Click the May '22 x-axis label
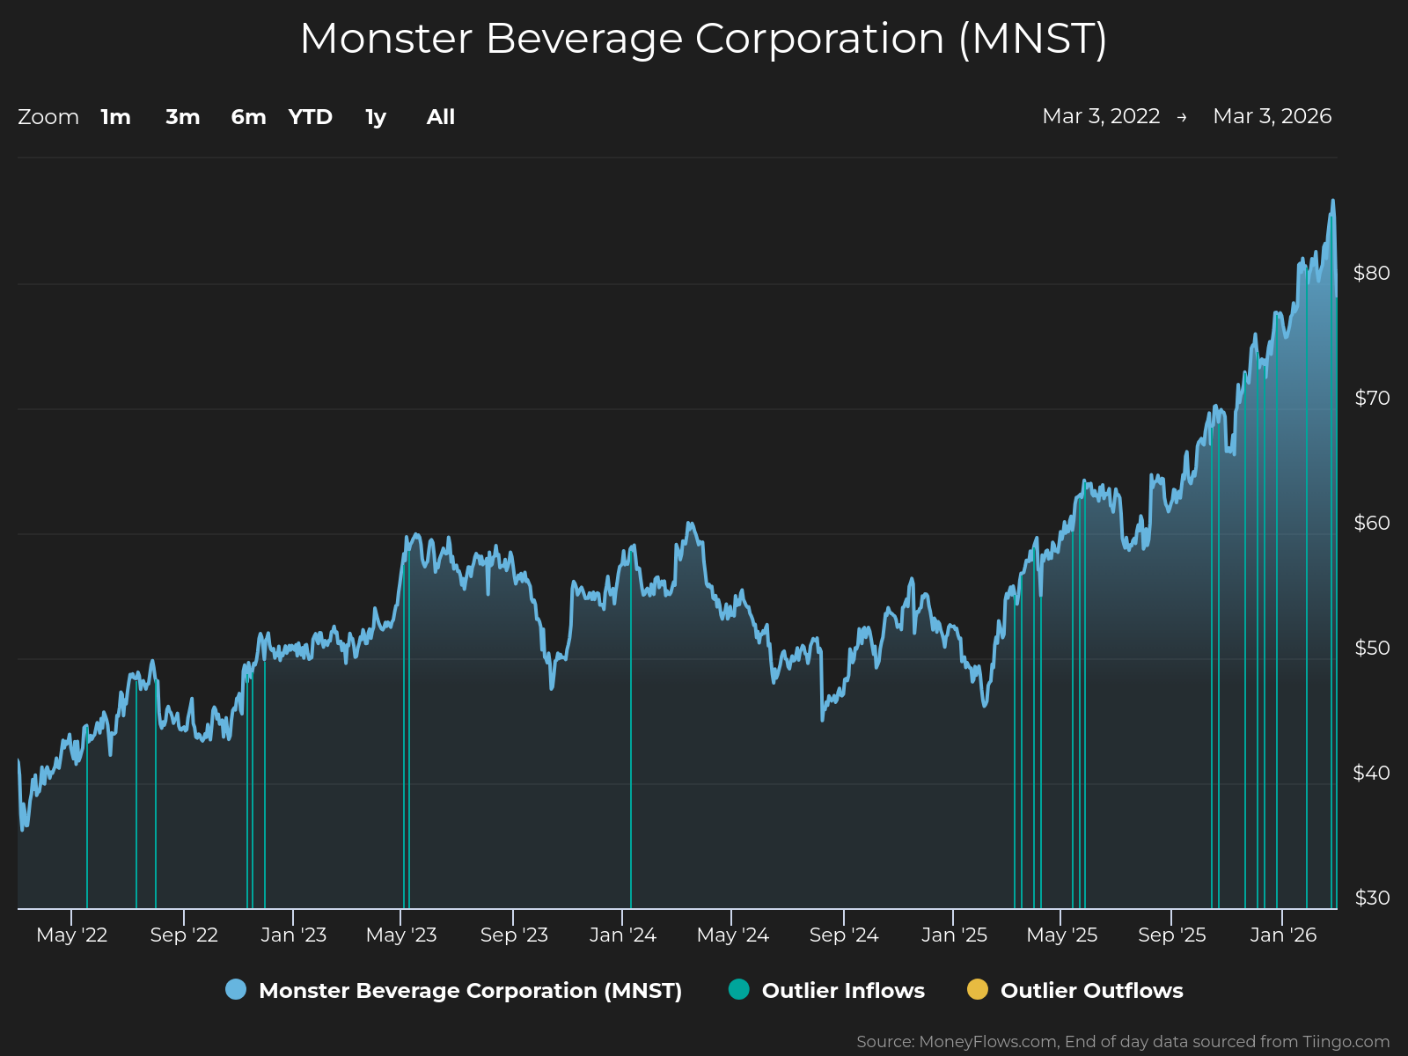This screenshot has width=1408, height=1056. (x=72, y=935)
